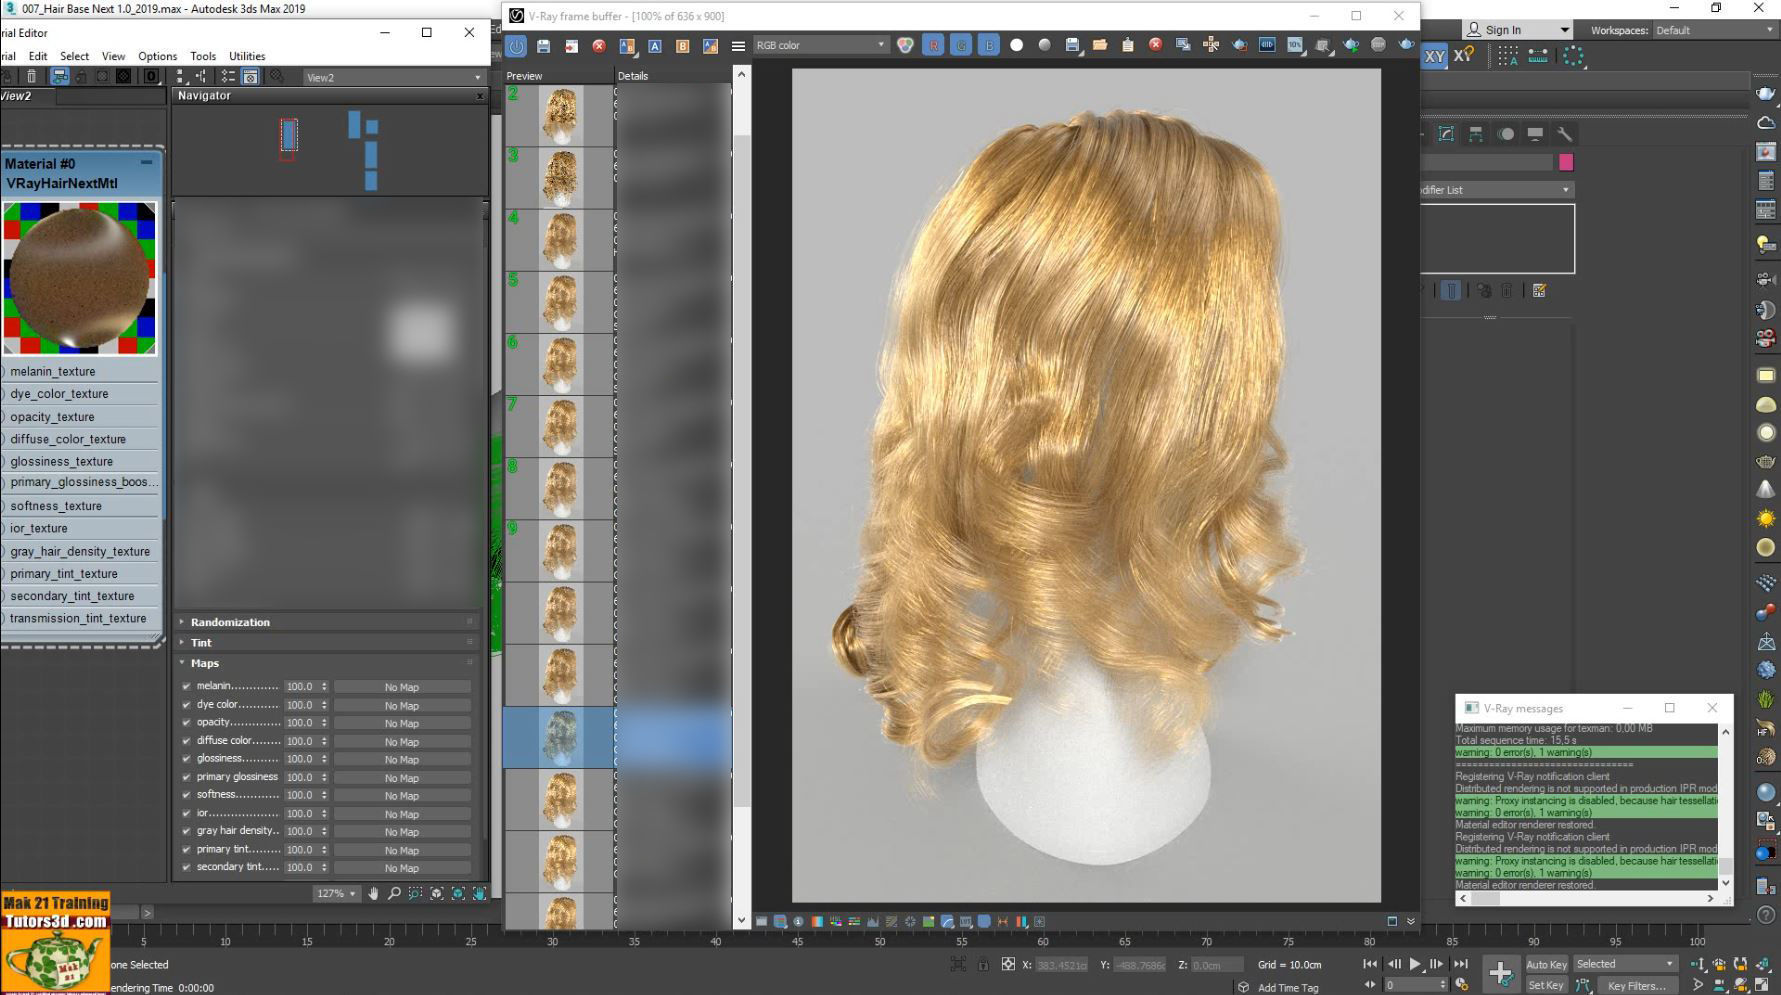
Task: Toggle monochromatic mode gray circle
Action: (1045, 45)
